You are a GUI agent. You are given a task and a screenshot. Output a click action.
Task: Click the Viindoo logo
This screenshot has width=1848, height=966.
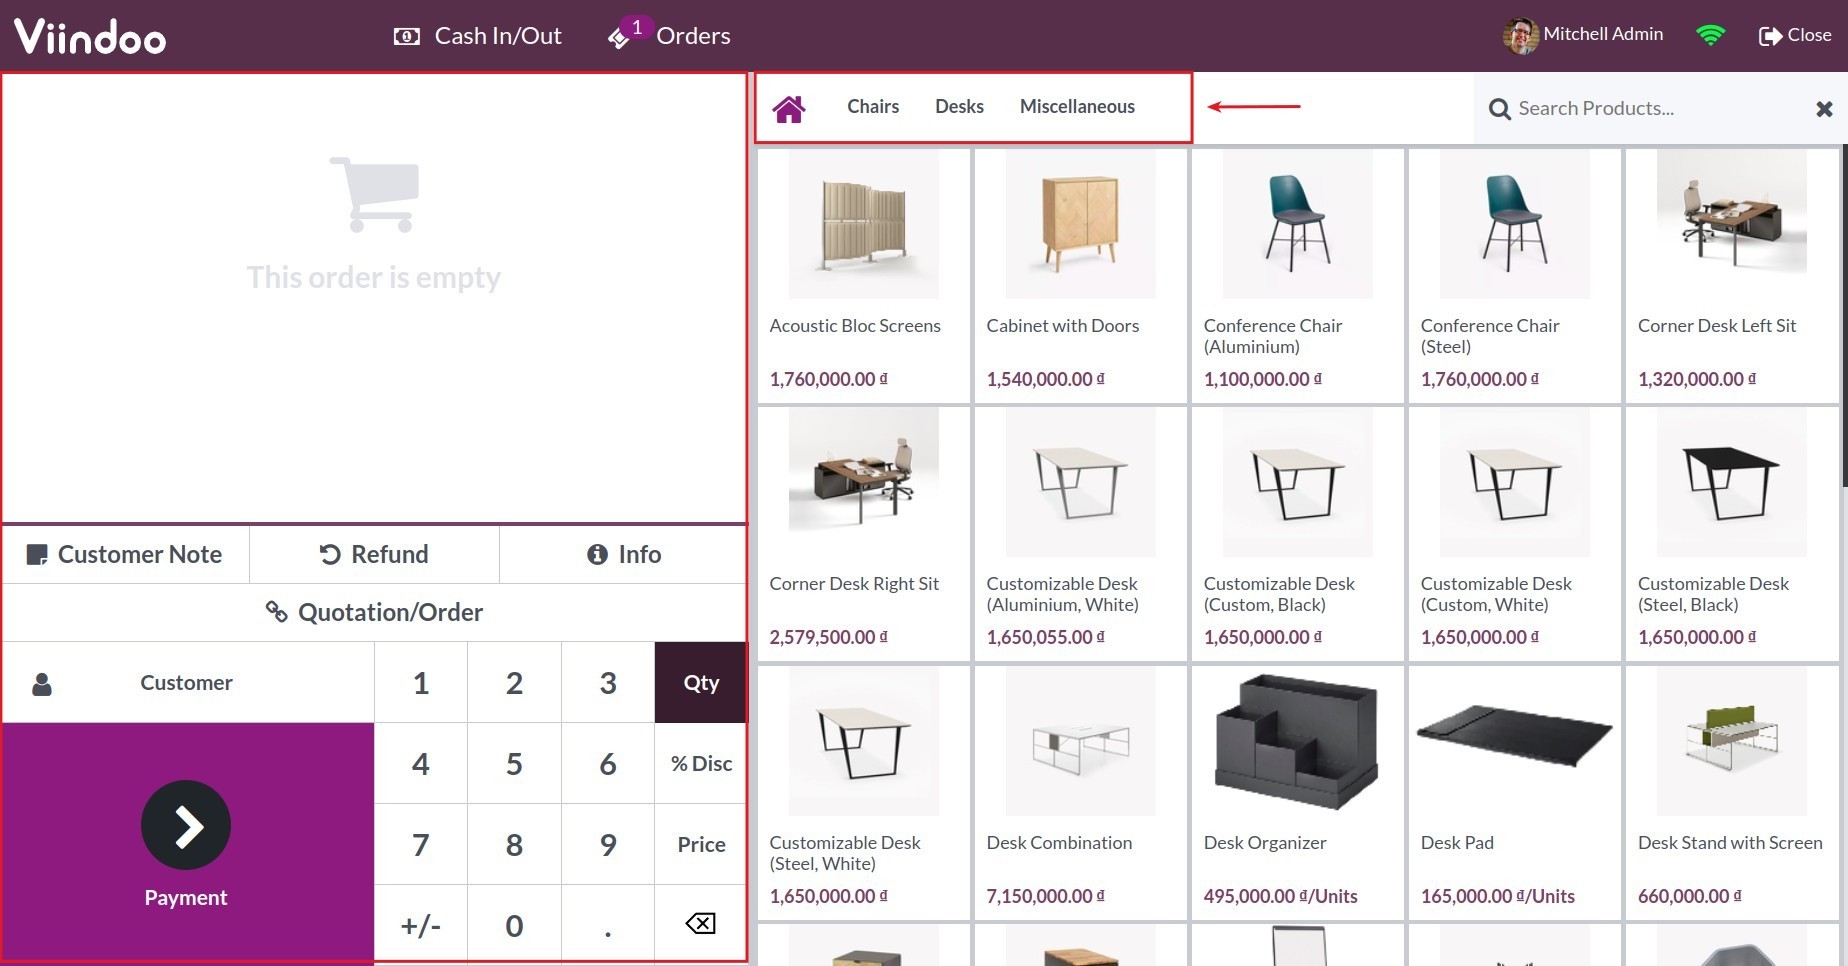(90, 36)
